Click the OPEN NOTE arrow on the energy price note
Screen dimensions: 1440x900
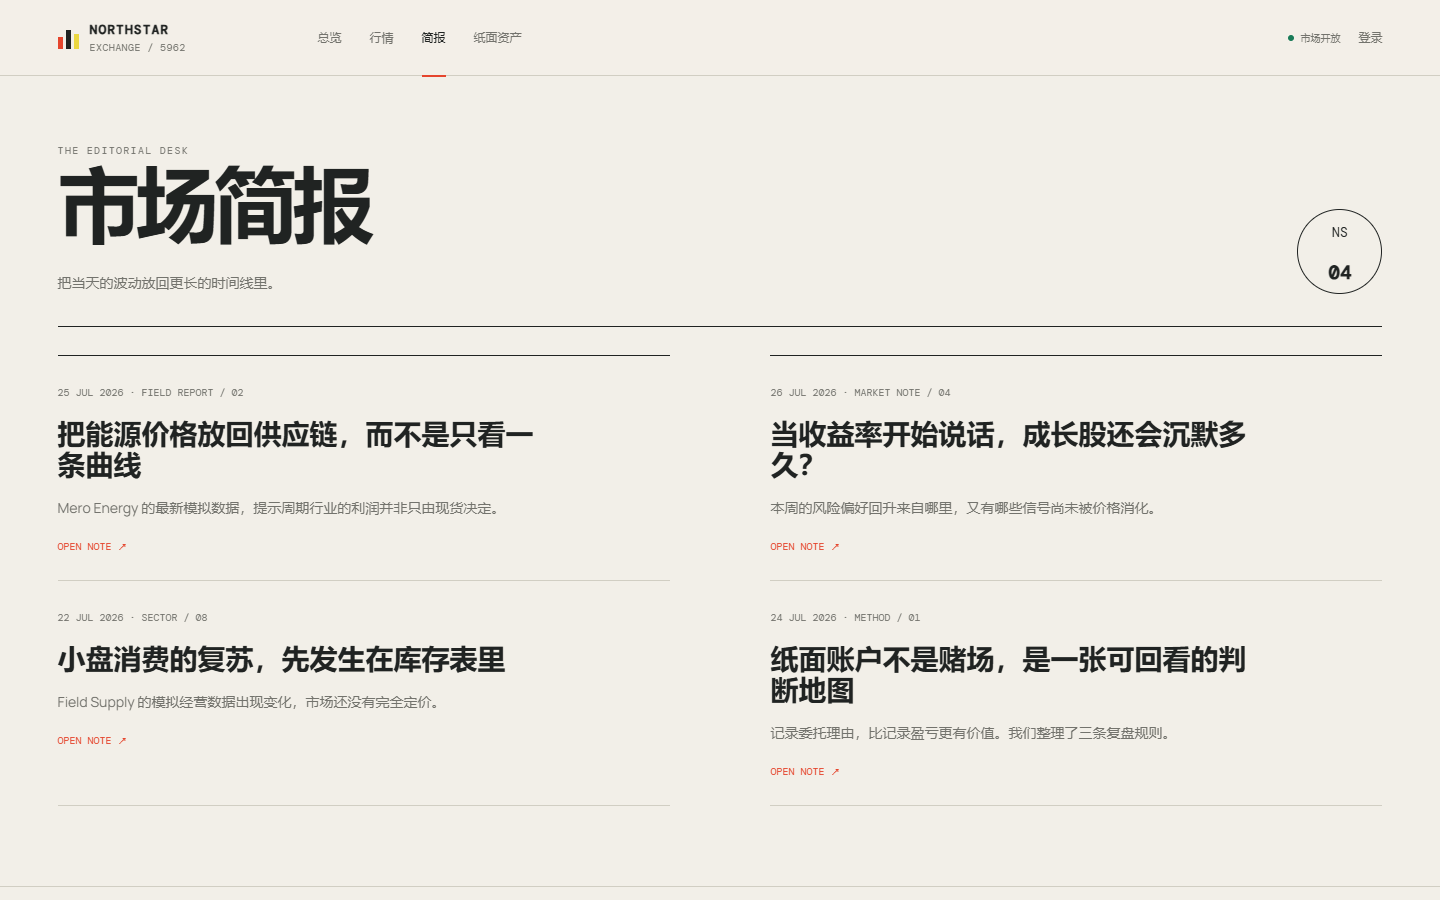pos(122,547)
